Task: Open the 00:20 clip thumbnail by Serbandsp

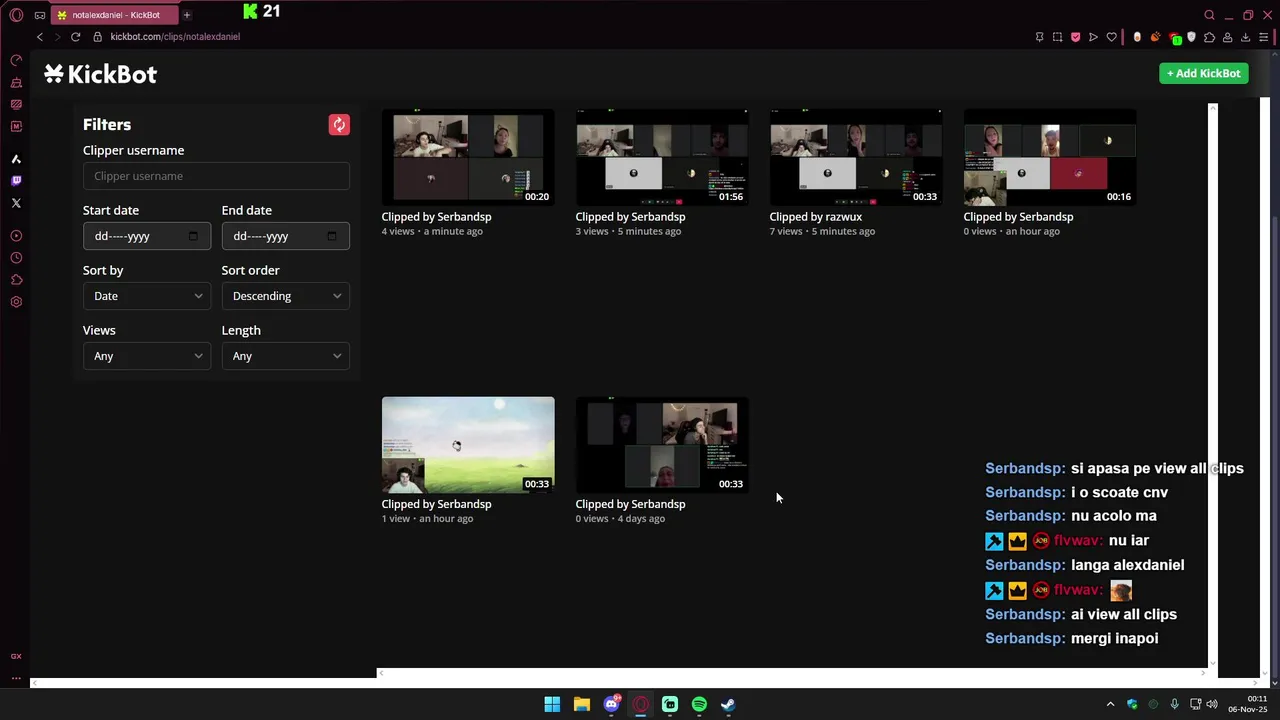Action: click(x=468, y=157)
